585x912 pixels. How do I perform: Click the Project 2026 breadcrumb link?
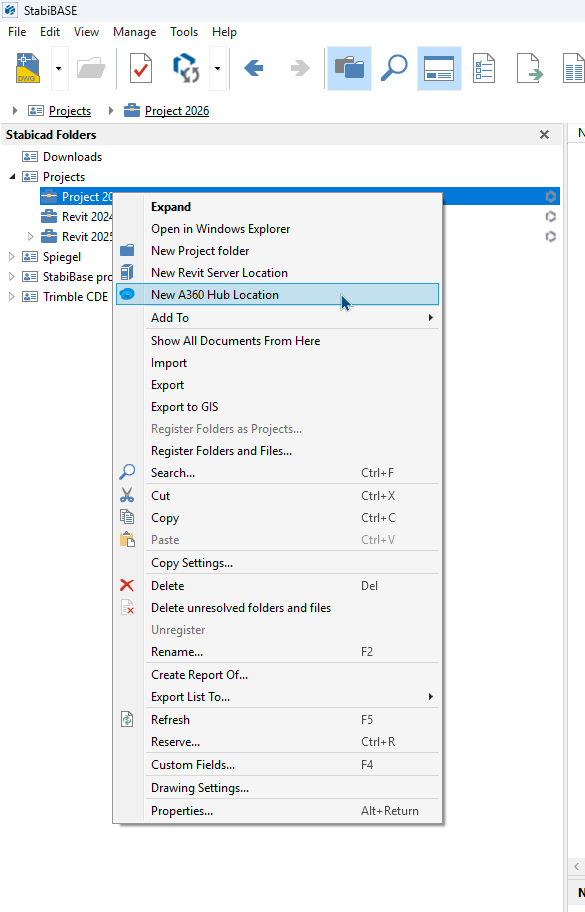click(177, 111)
